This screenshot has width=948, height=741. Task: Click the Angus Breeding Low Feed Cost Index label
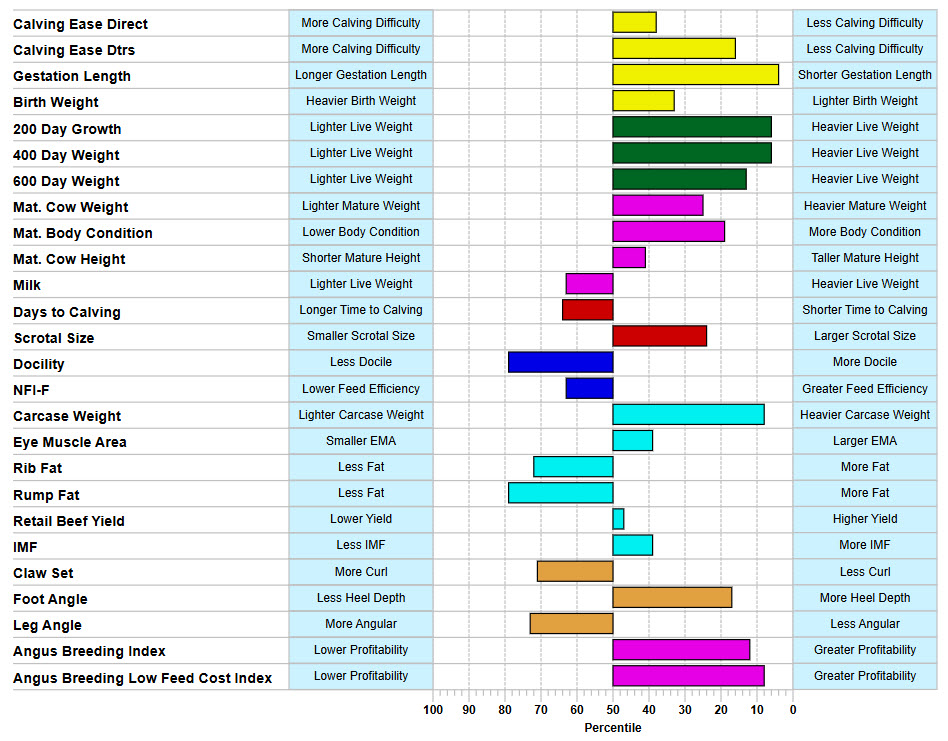pos(142,678)
